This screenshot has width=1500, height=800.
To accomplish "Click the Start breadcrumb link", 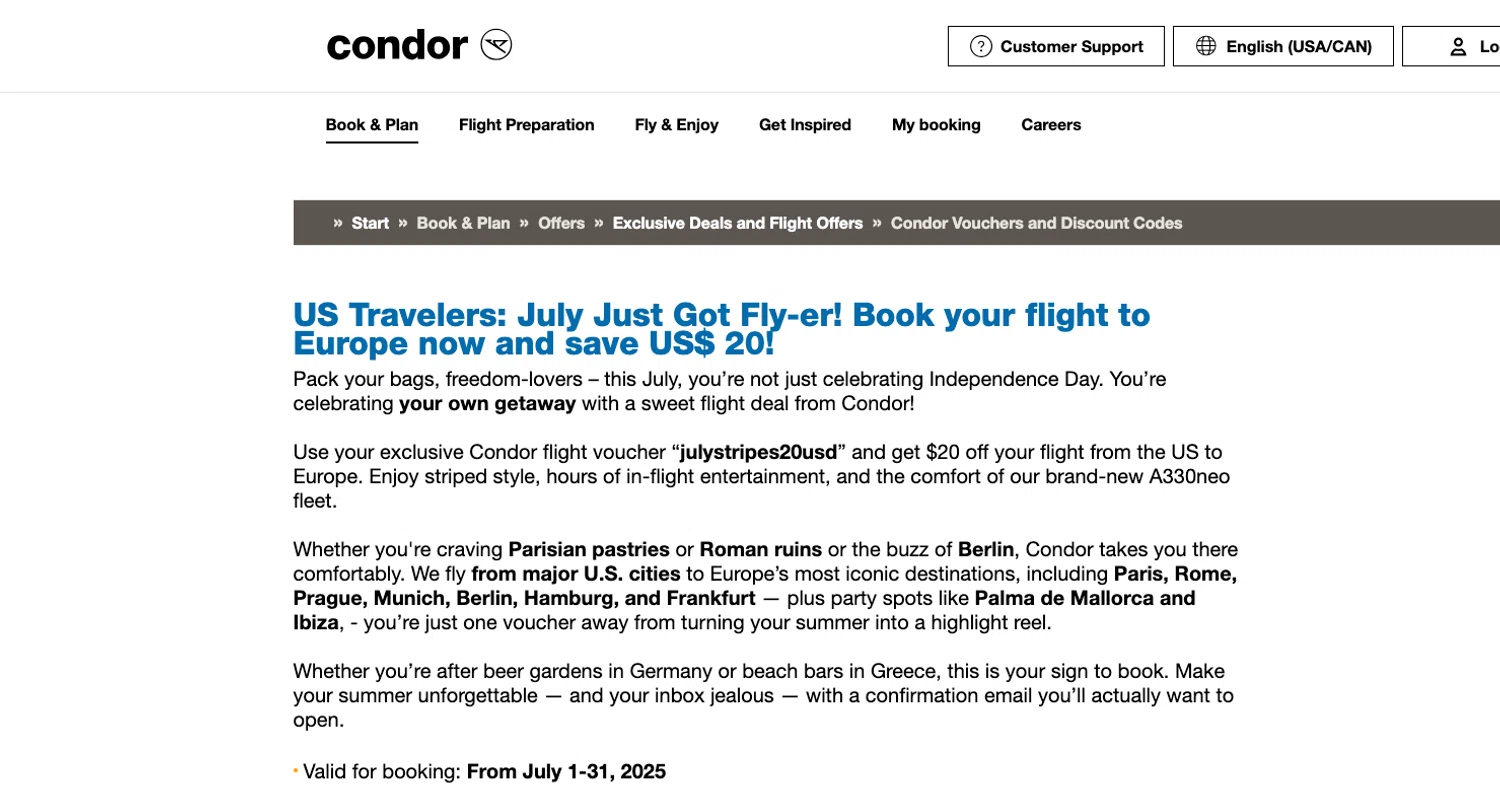I will click(x=370, y=223).
